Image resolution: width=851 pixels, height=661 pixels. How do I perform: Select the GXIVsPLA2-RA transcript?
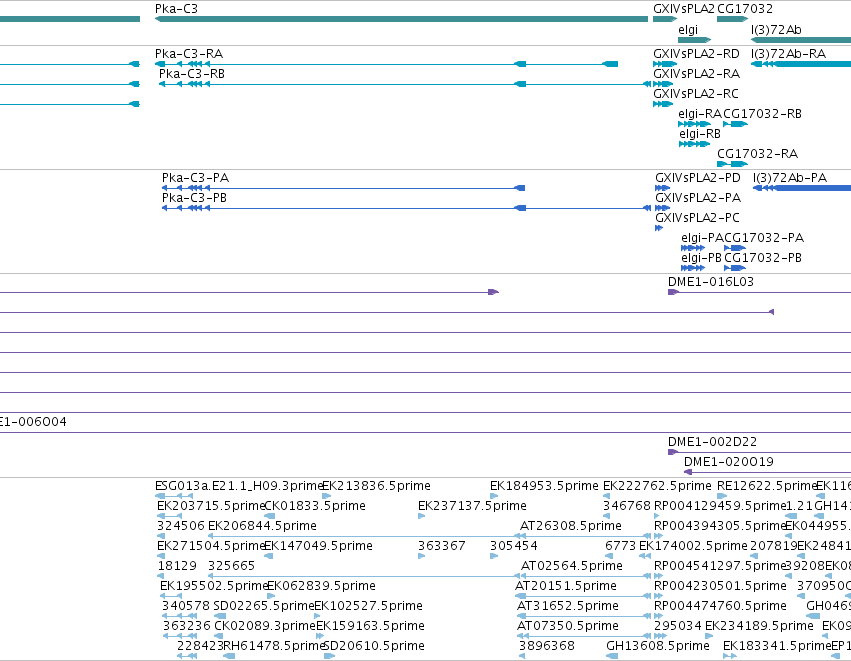tap(663, 84)
